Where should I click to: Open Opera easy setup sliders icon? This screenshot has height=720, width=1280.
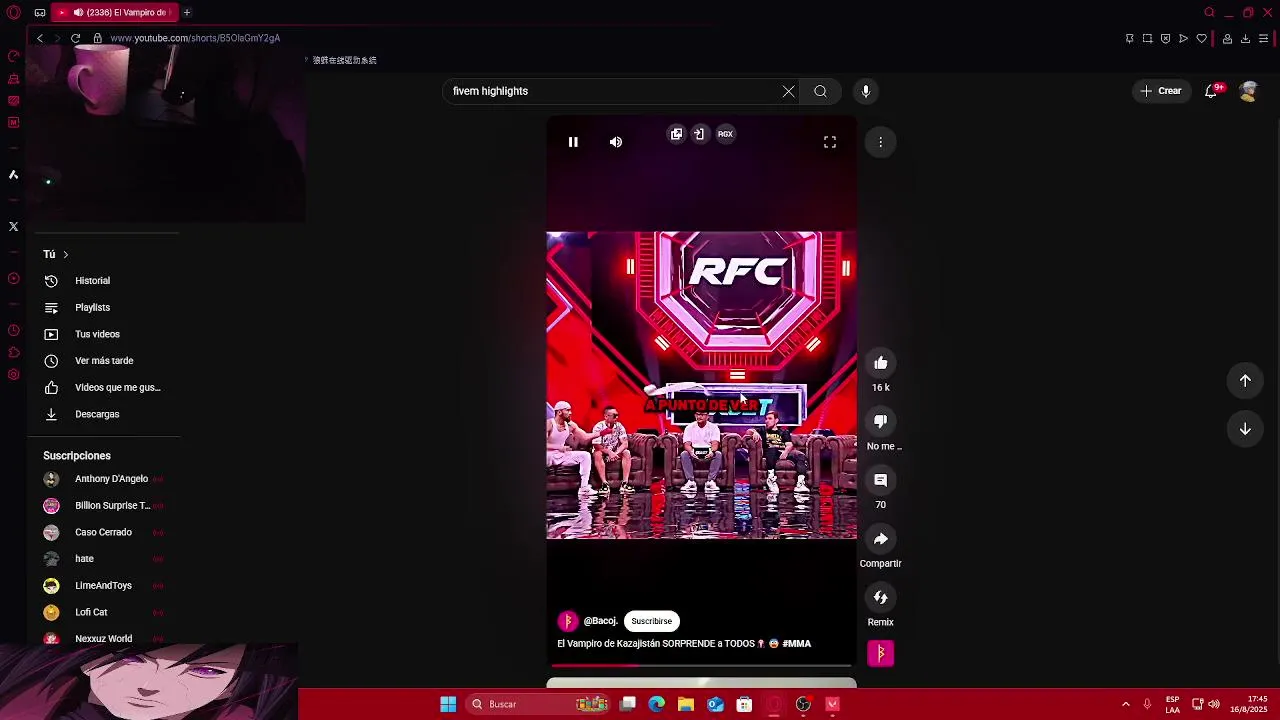click(x=1264, y=39)
